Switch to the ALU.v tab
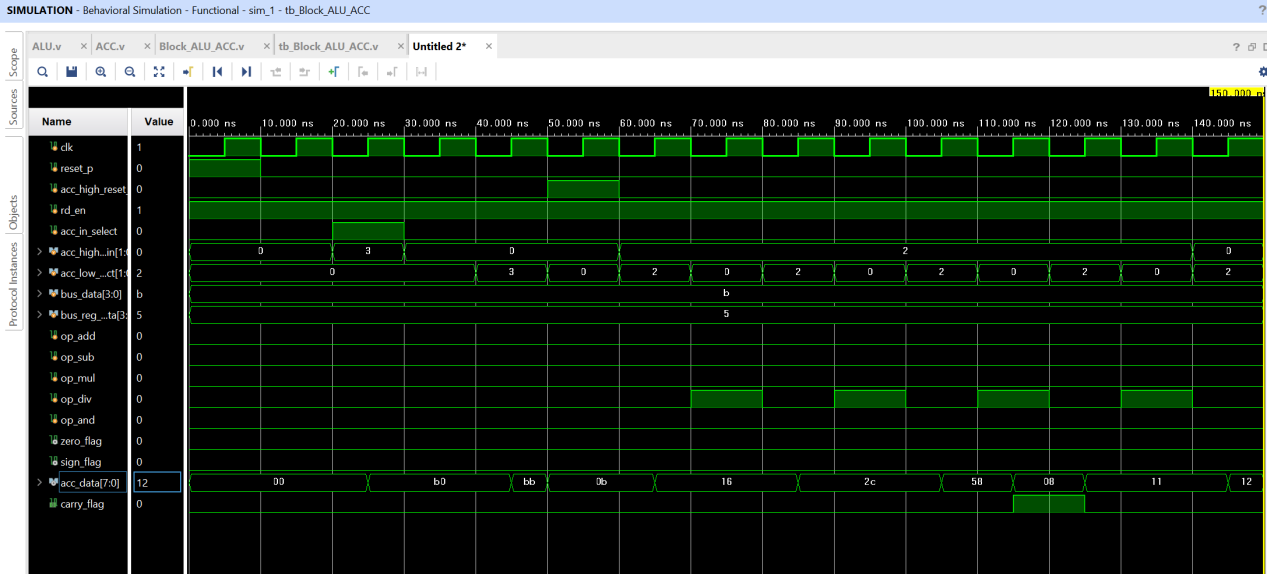Screen dimensions: 1267x574 pyautogui.click(x=47, y=46)
